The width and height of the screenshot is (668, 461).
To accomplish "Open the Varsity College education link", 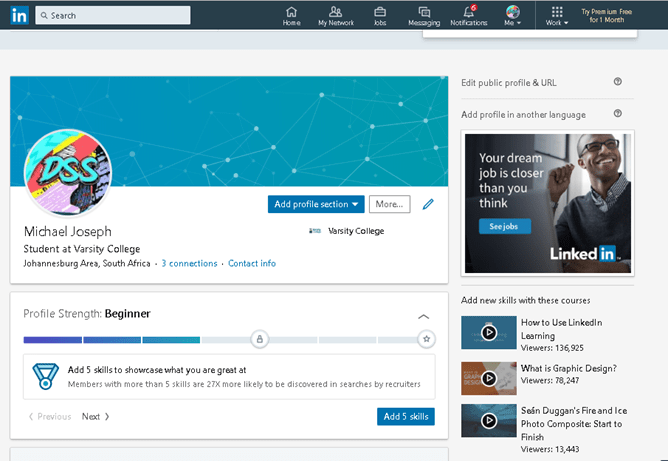I will point(356,231).
